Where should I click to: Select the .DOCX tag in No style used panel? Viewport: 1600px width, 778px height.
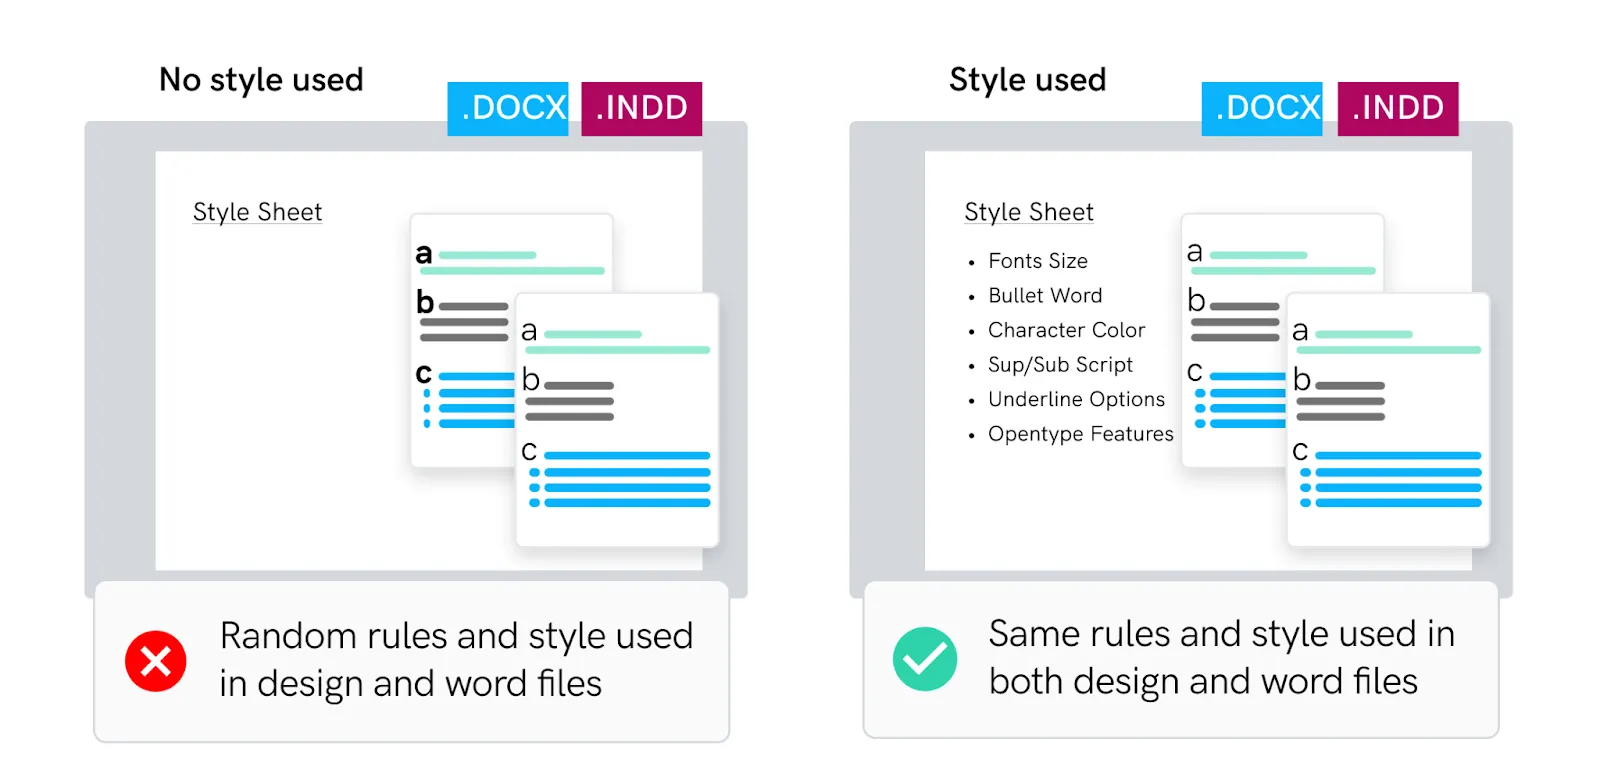tap(508, 108)
